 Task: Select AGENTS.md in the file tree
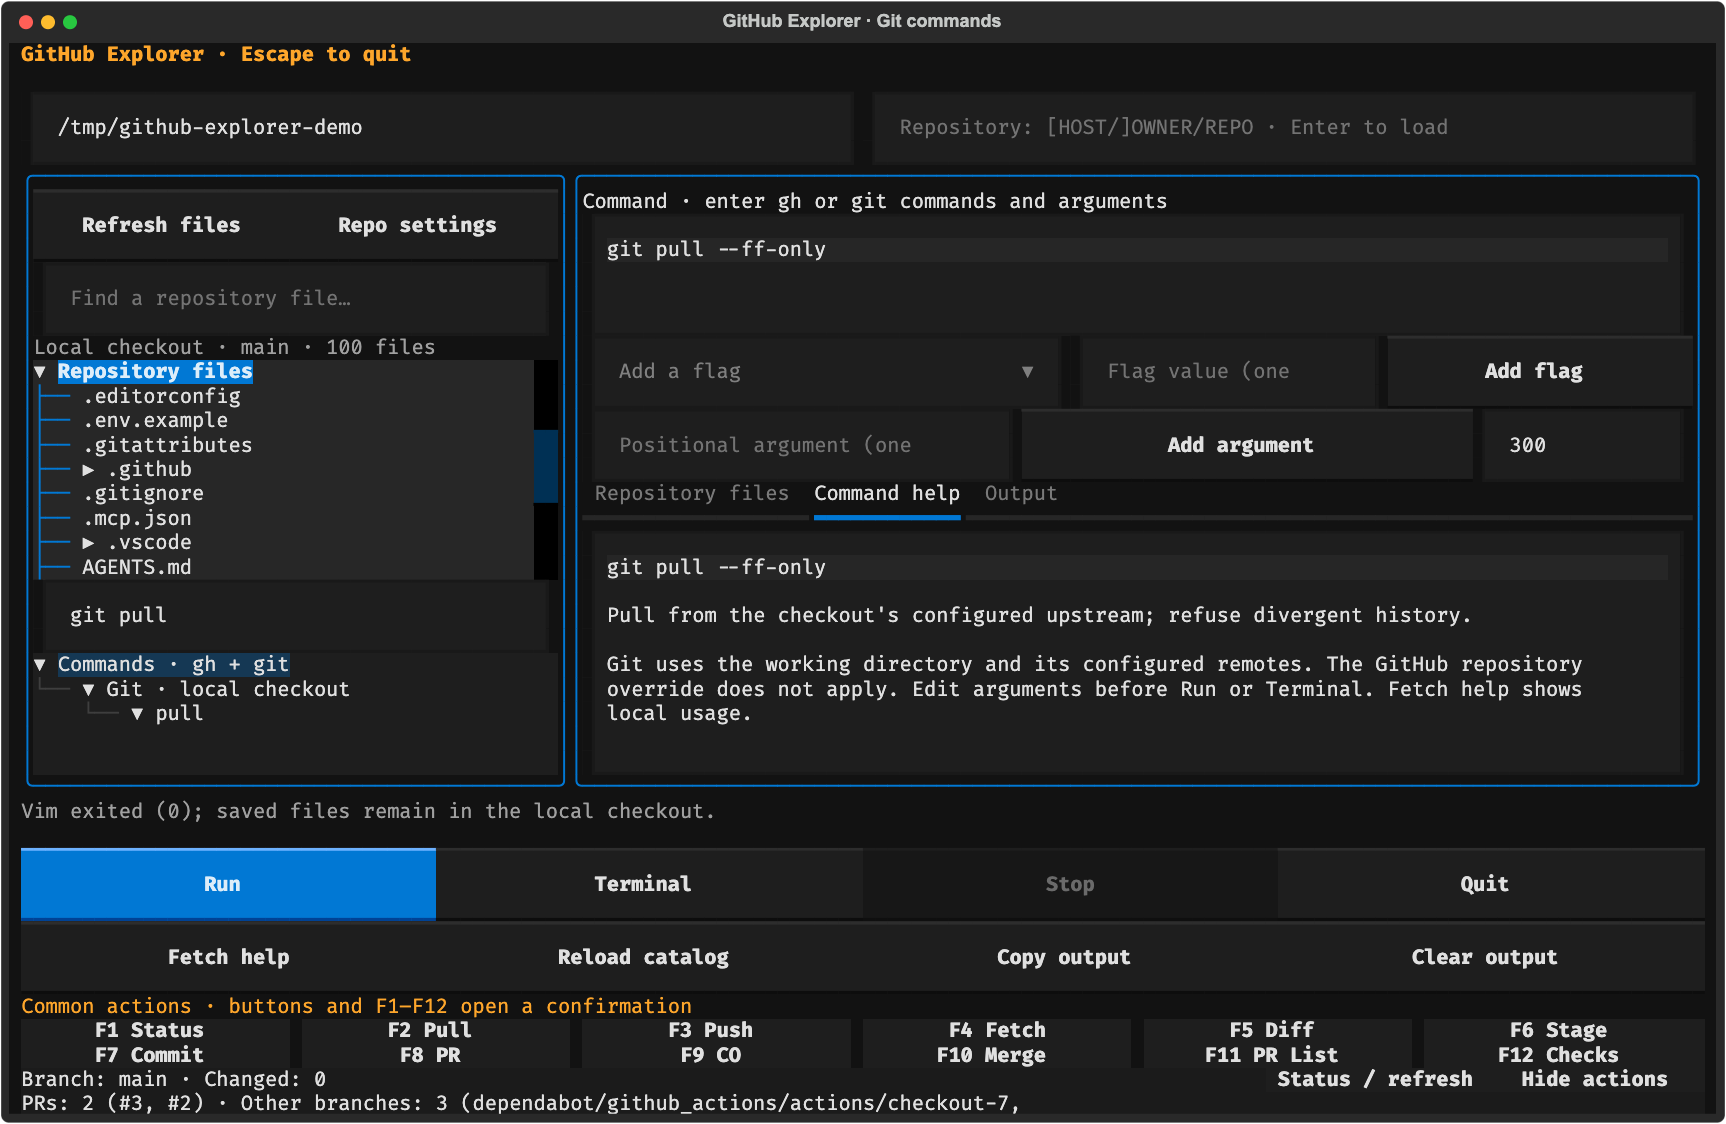point(137,568)
